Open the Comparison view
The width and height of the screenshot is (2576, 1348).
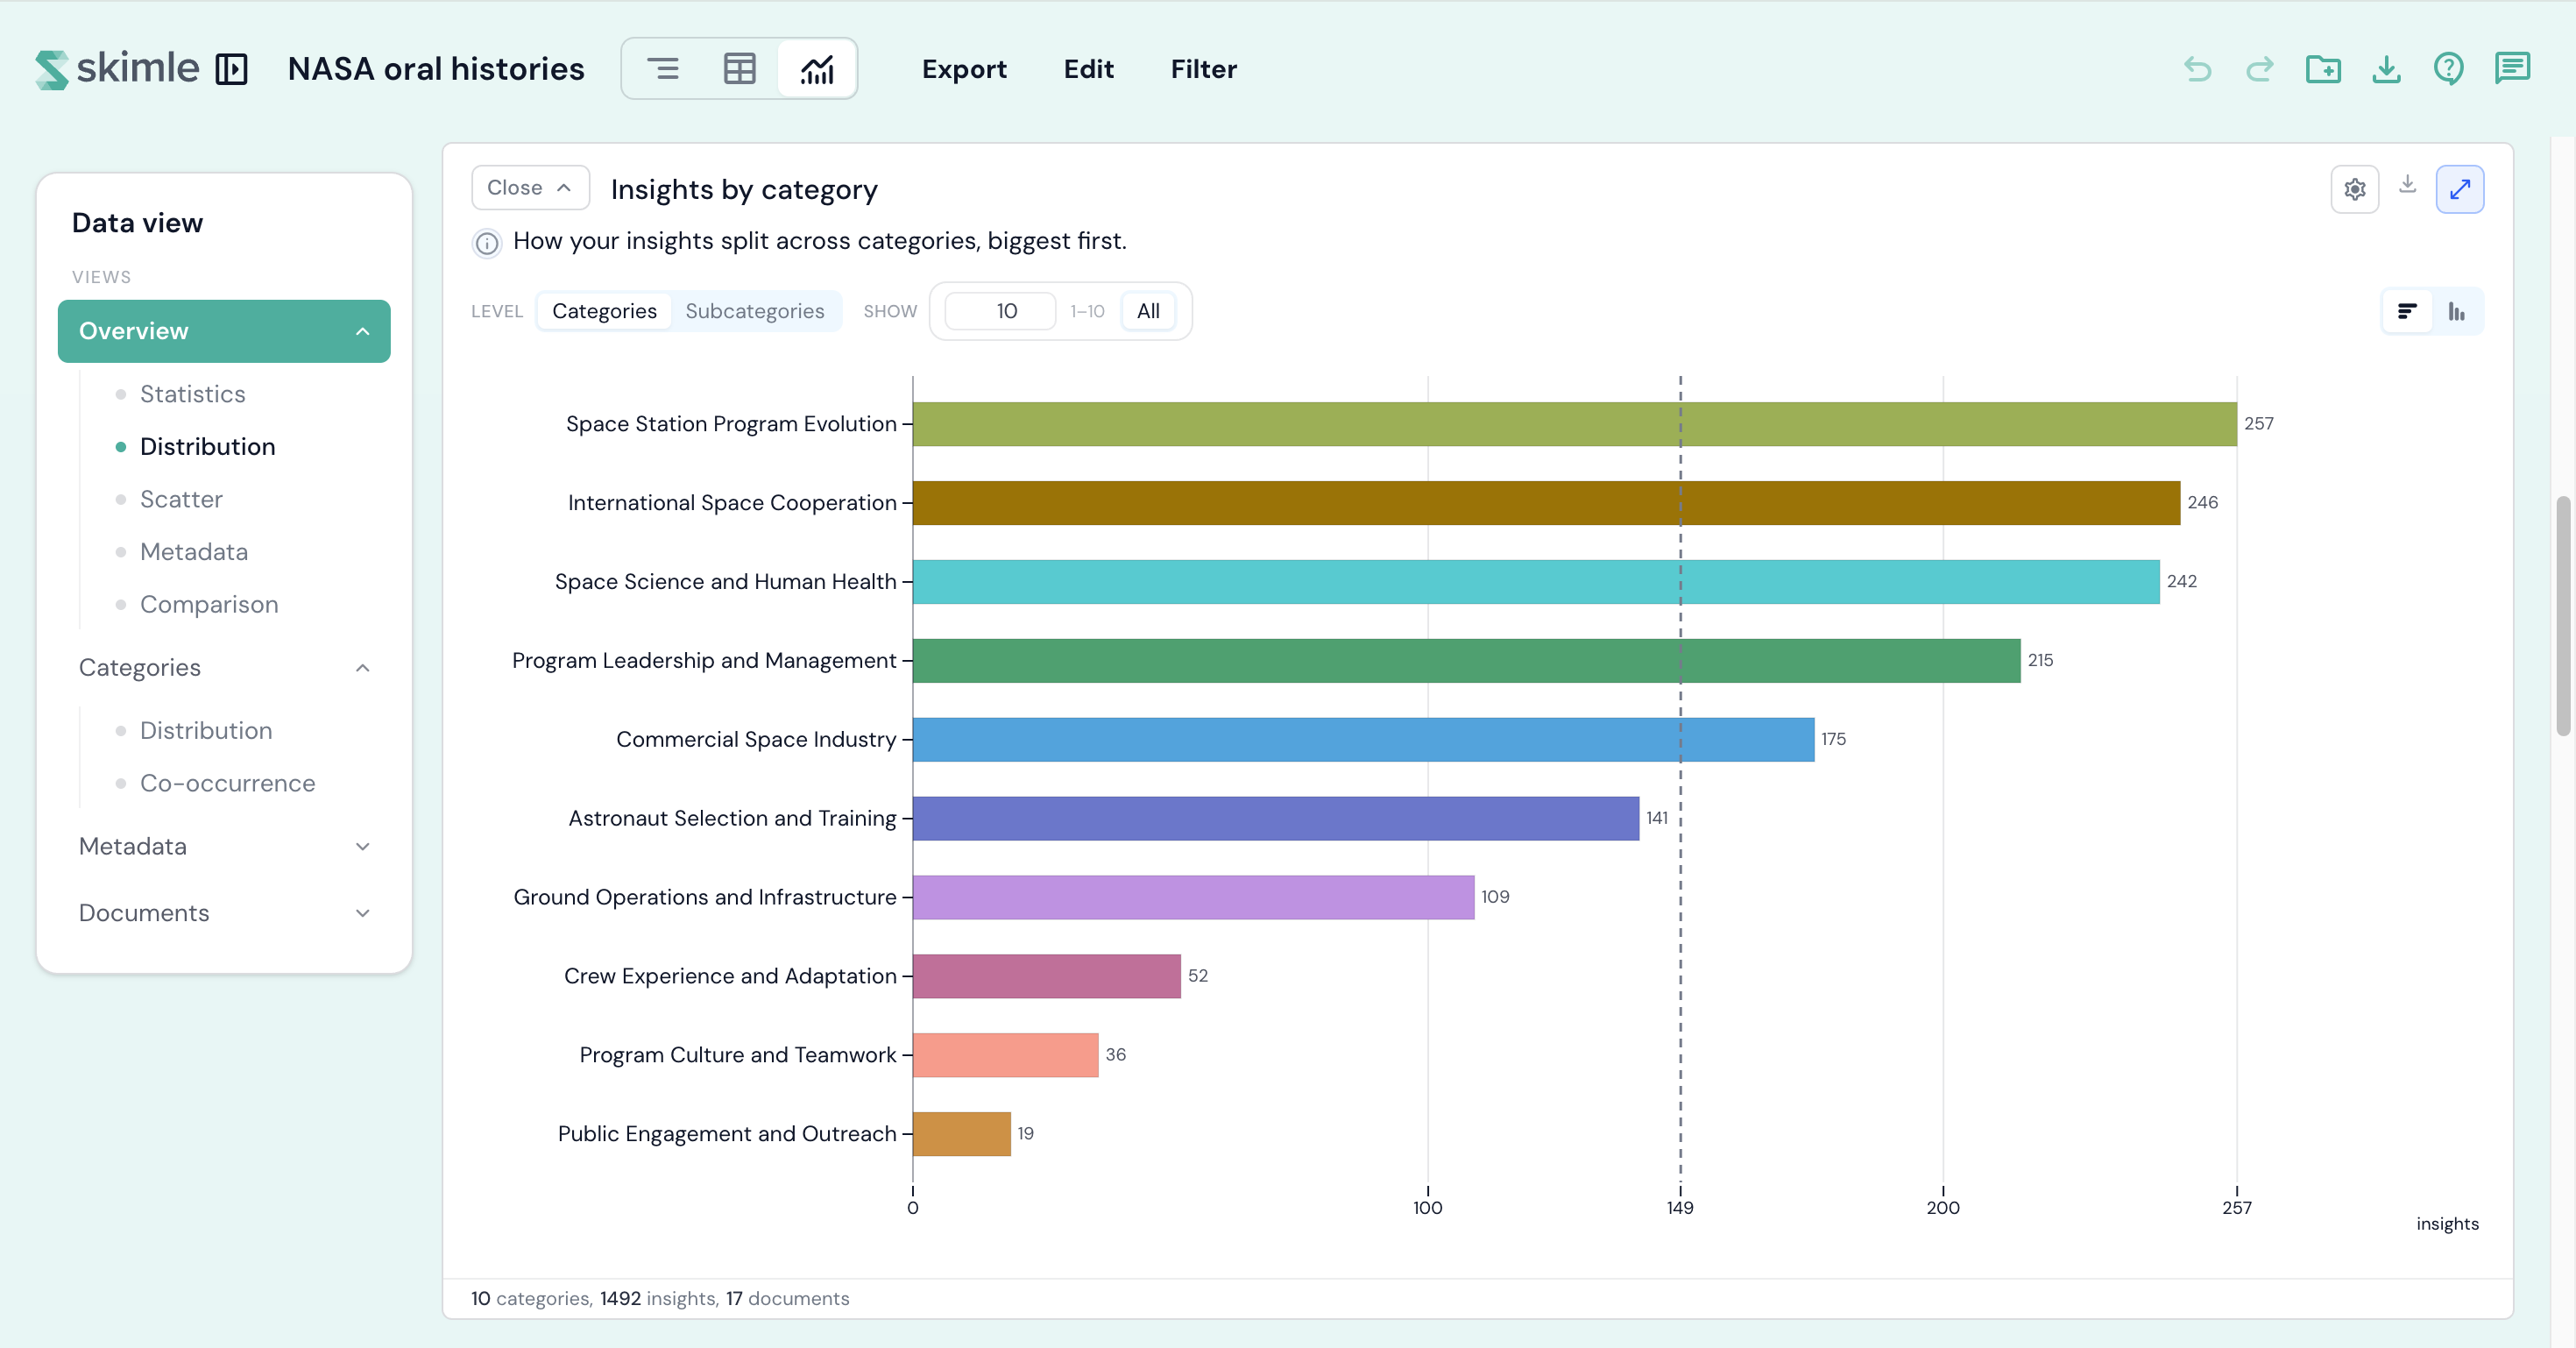[x=209, y=604]
